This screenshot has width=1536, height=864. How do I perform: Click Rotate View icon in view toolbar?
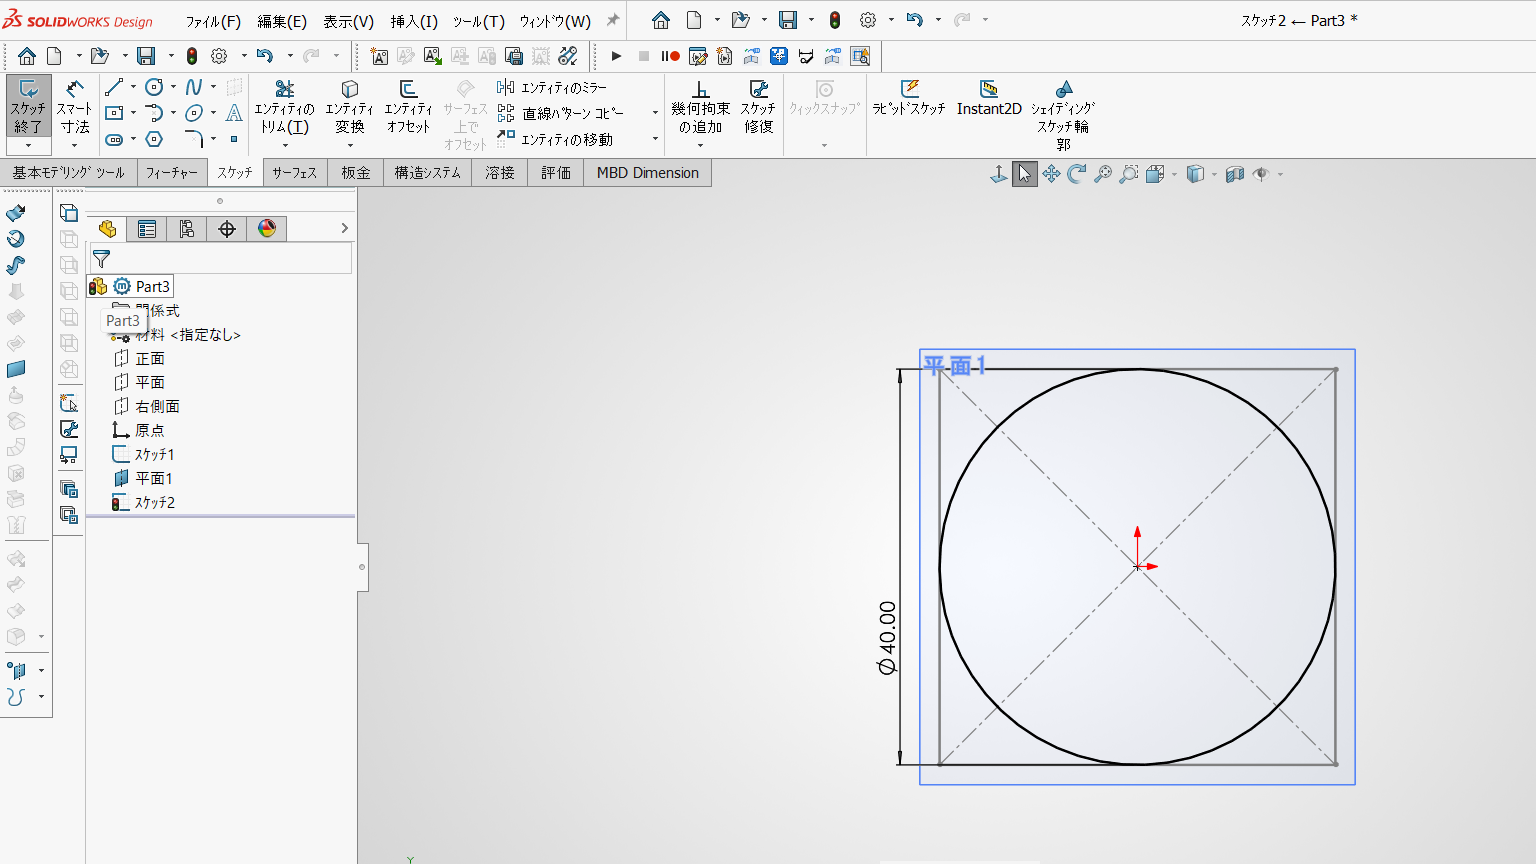tap(1077, 174)
